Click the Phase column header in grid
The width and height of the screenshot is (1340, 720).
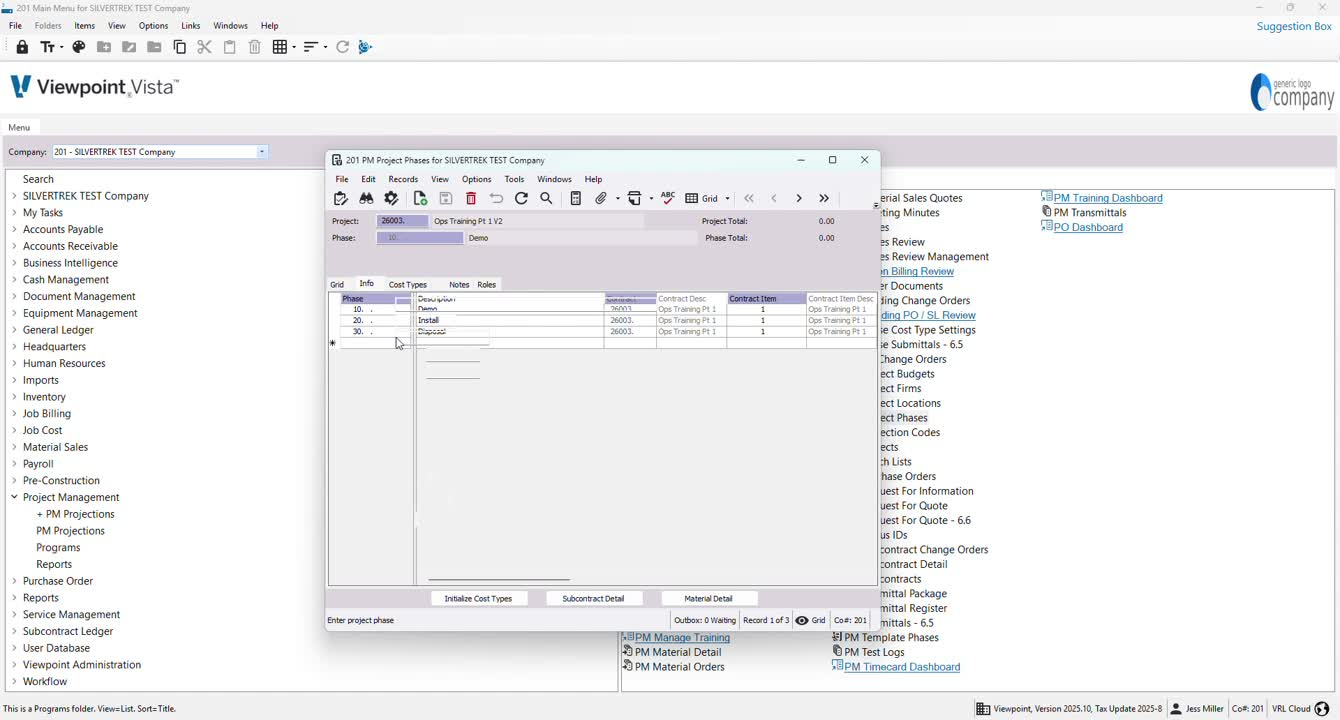pyautogui.click(x=375, y=299)
